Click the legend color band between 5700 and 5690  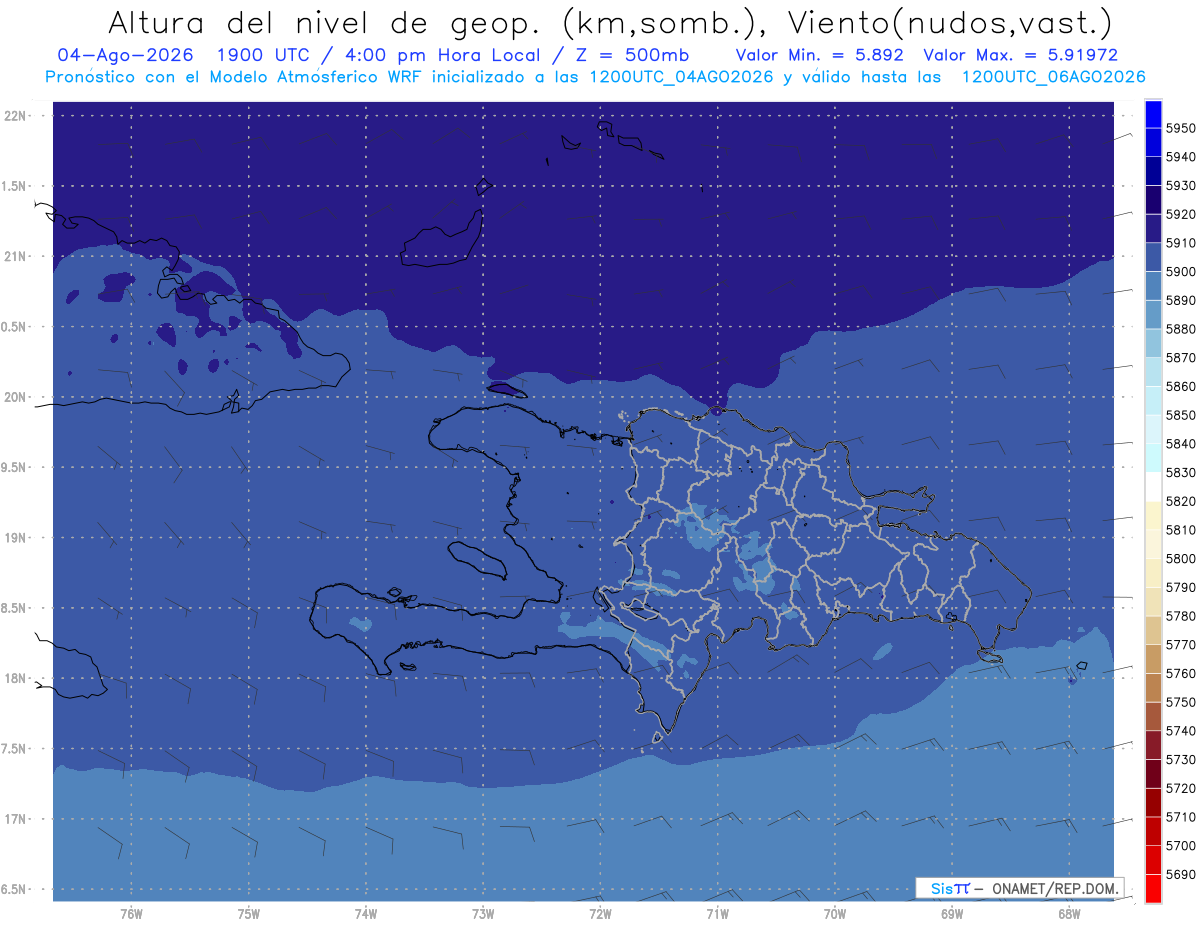(1153, 859)
